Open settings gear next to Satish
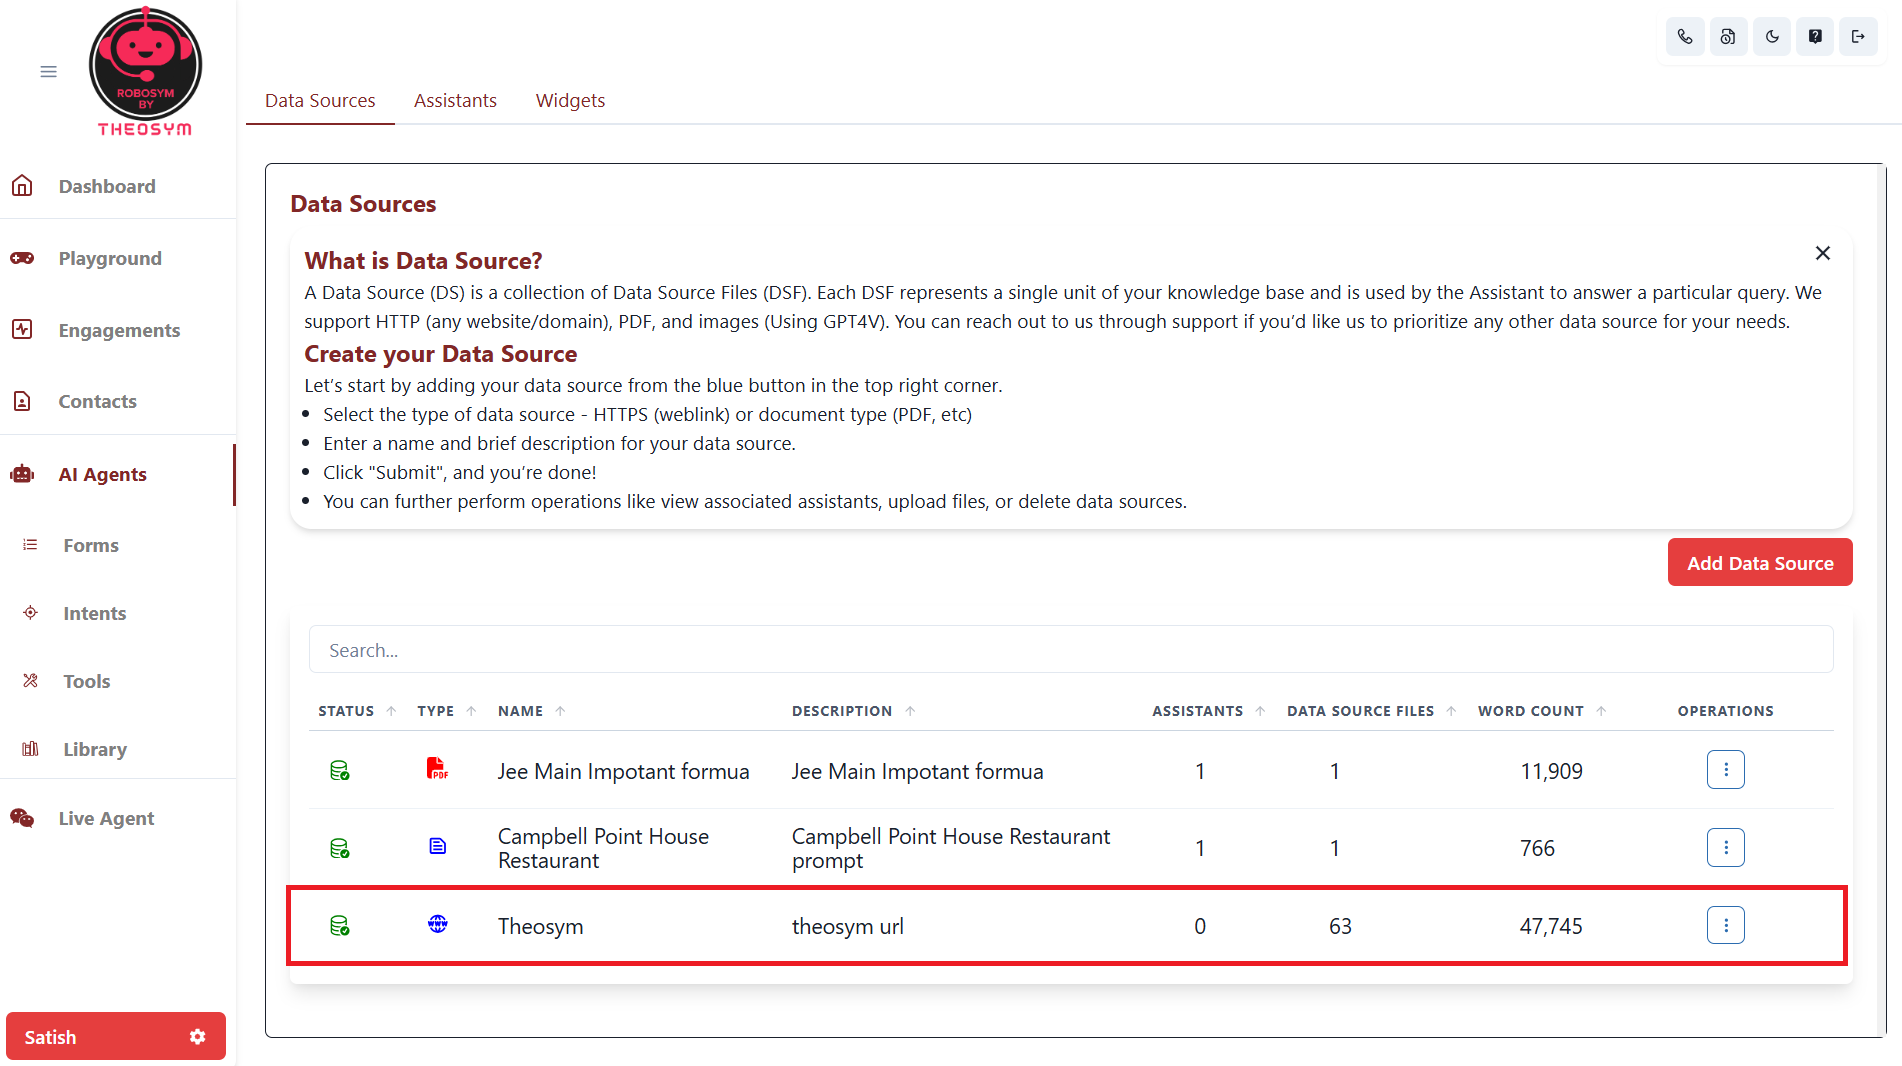The image size is (1902, 1066). (x=198, y=1037)
